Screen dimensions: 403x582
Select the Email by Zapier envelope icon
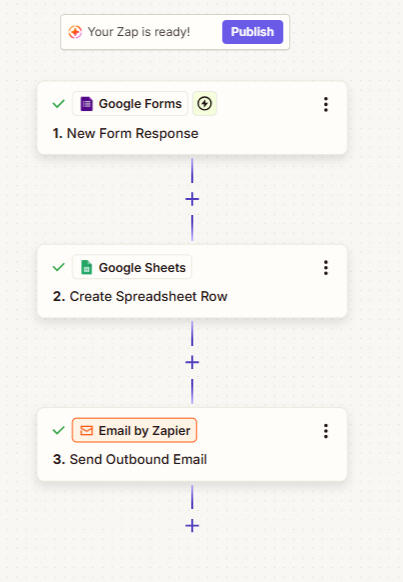point(86,431)
